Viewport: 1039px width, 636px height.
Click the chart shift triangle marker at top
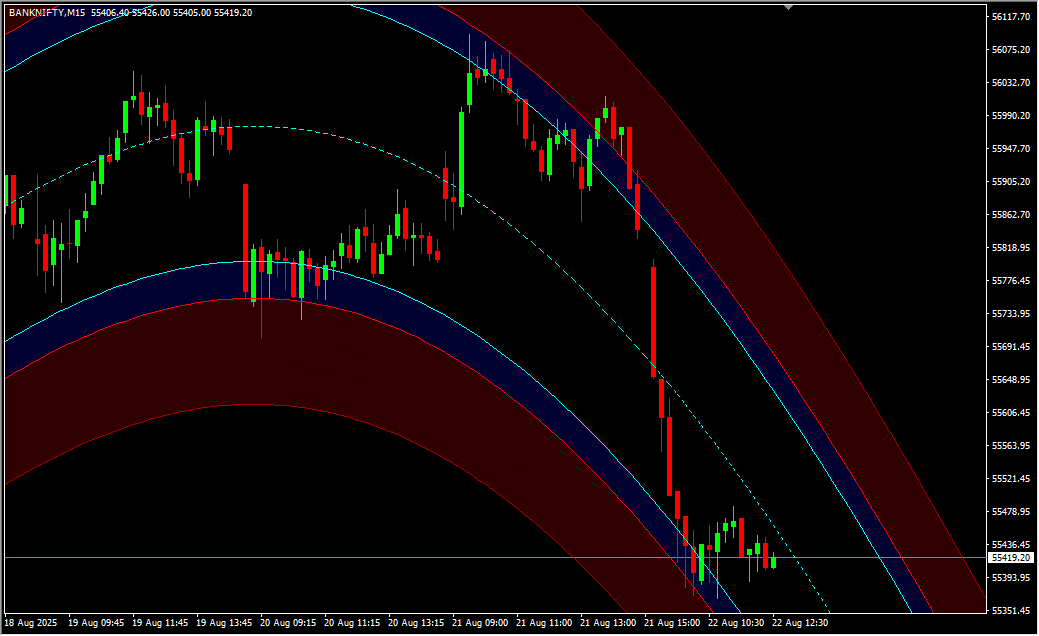coord(789,6)
